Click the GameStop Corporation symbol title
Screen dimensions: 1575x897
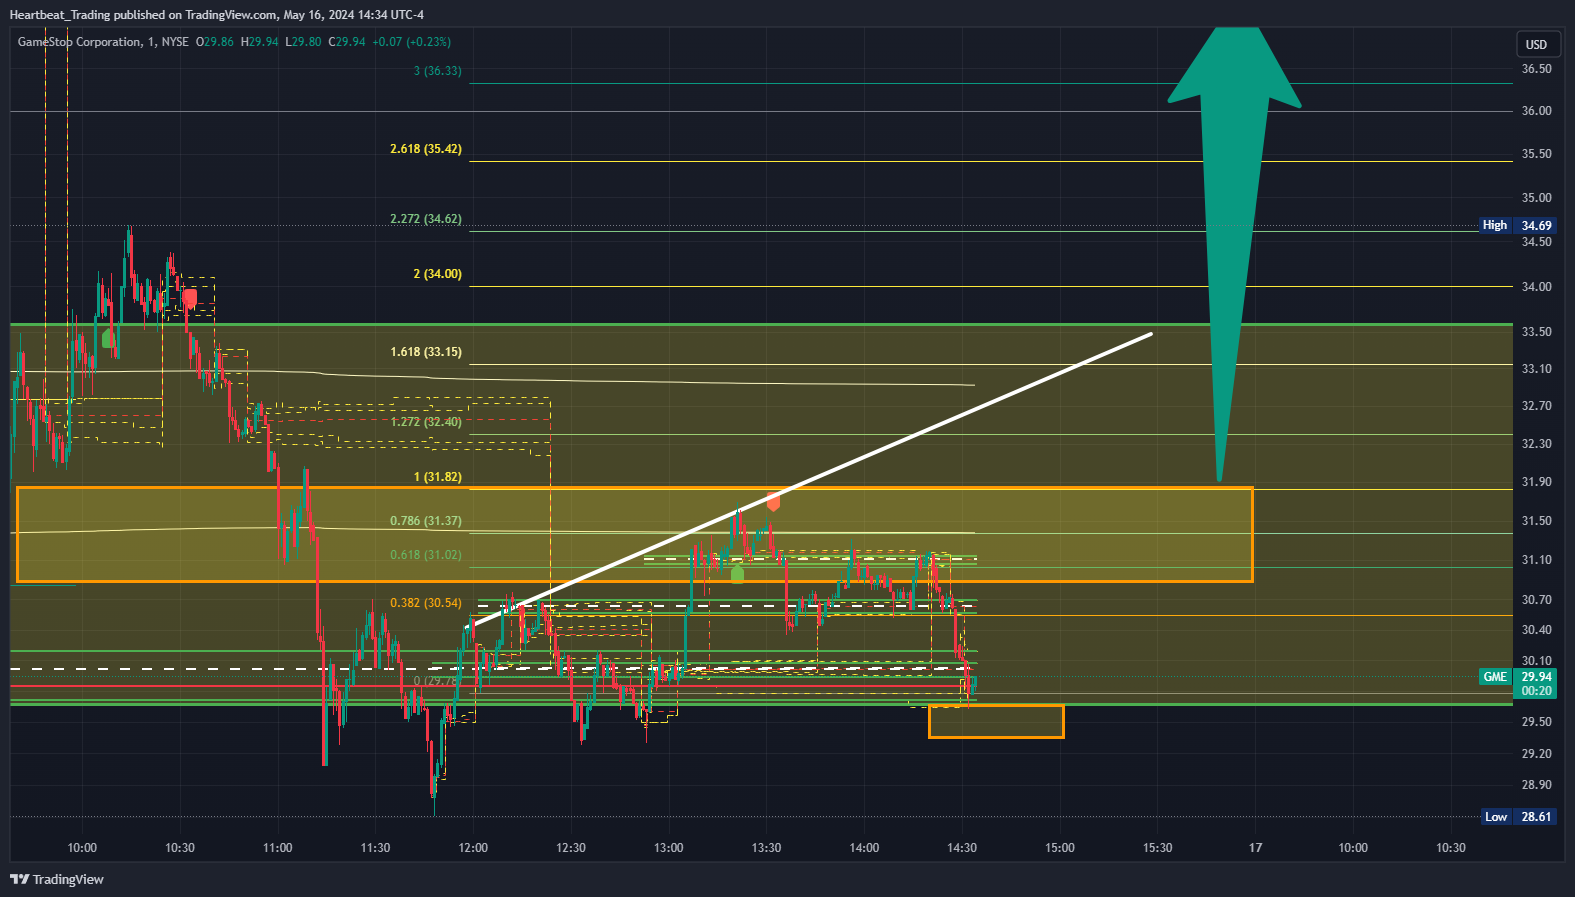(x=80, y=42)
